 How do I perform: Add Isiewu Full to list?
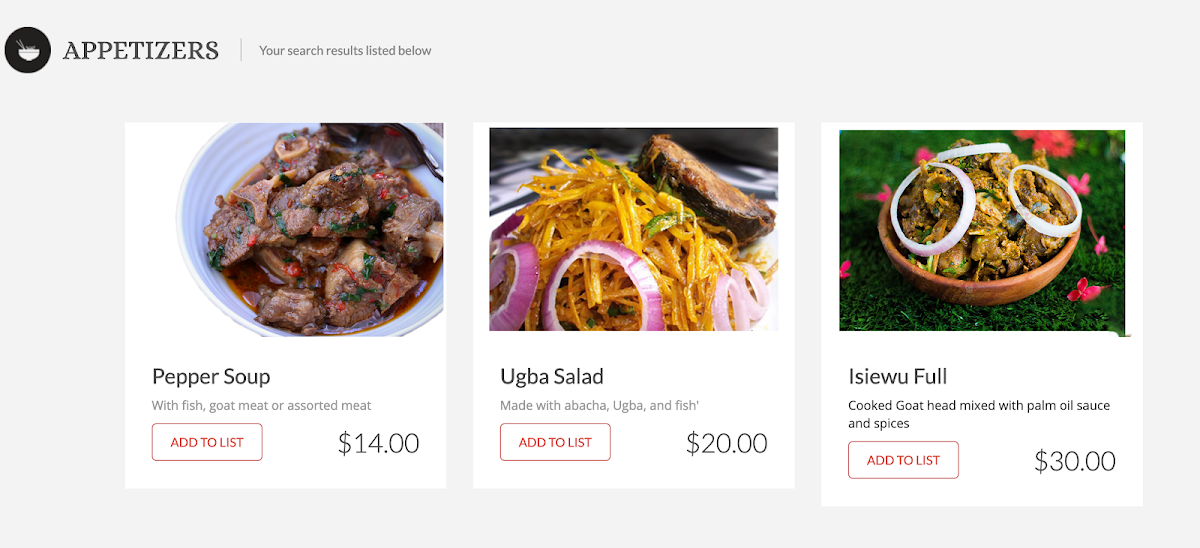903,460
